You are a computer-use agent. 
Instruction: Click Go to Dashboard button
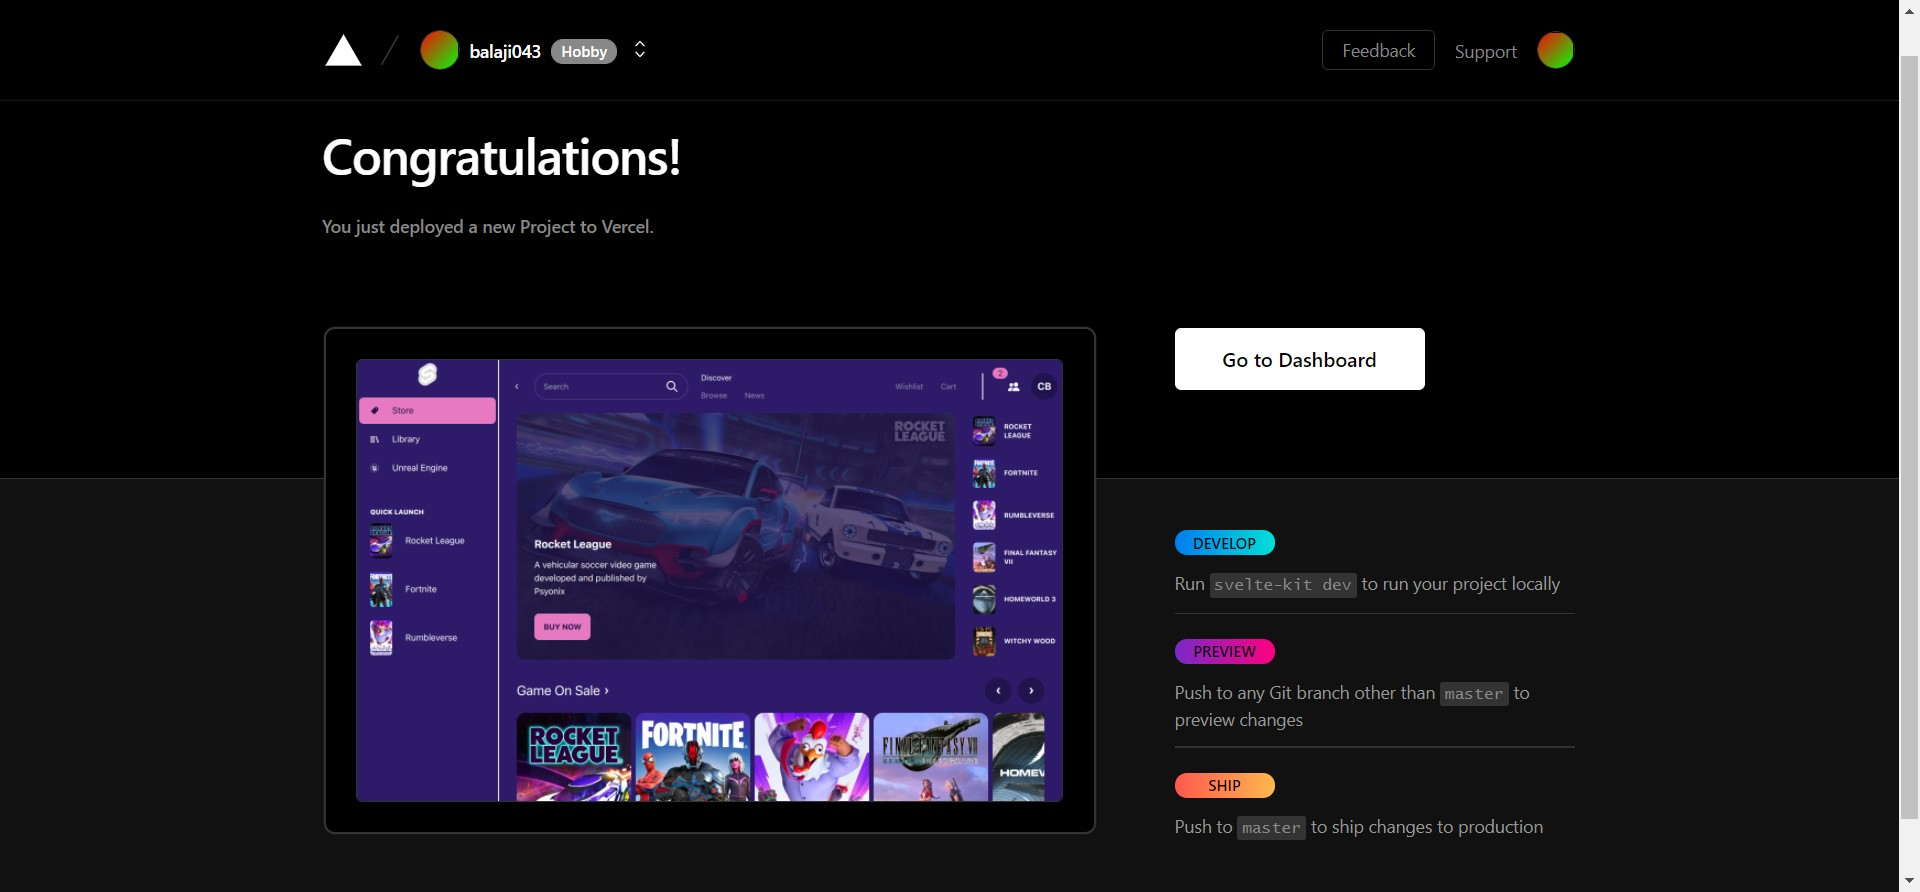pyautogui.click(x=1299, y=359)
